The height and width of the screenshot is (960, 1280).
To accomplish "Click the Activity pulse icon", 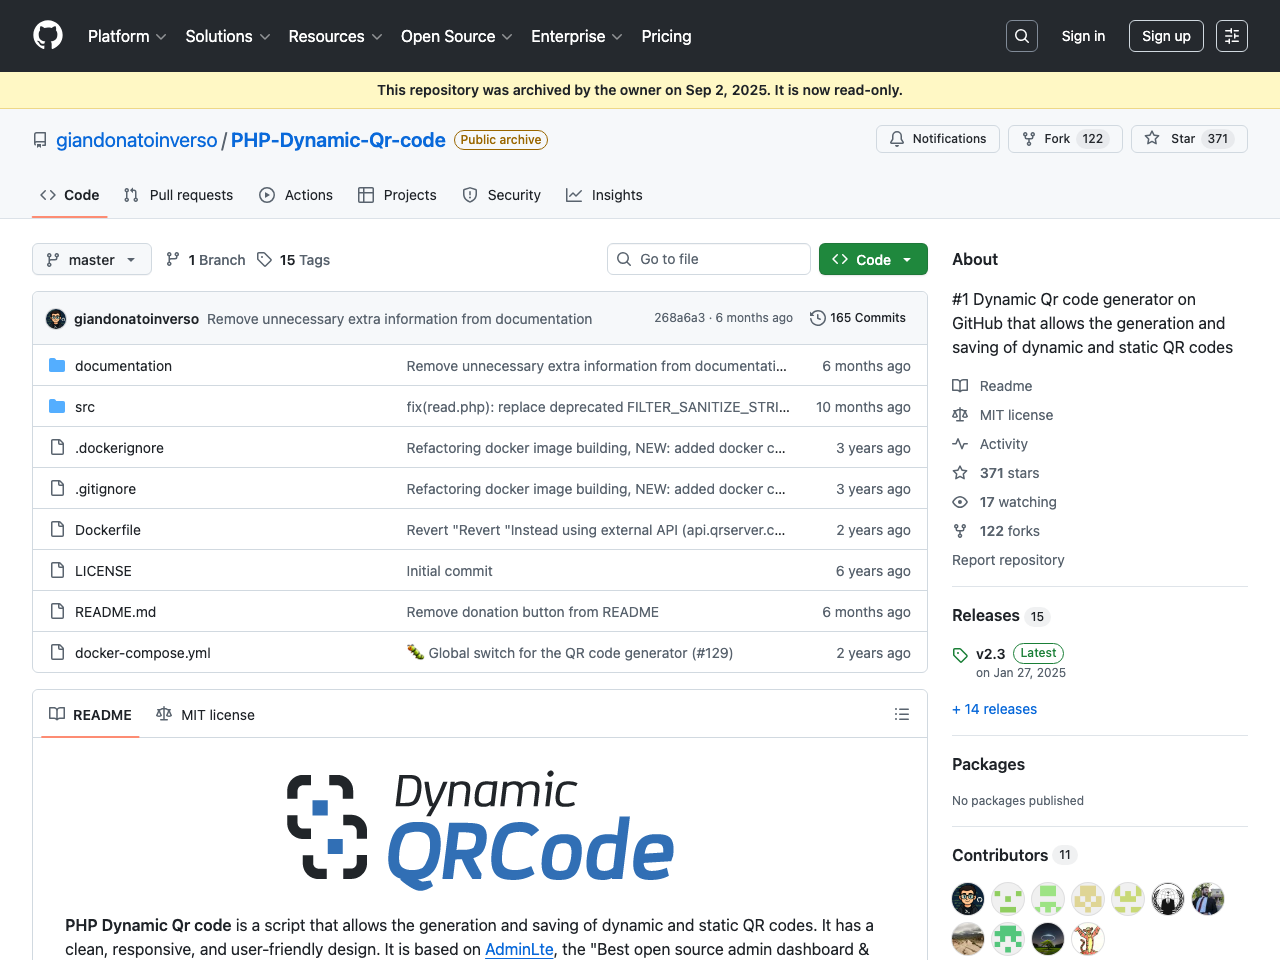I will (960, 444).
